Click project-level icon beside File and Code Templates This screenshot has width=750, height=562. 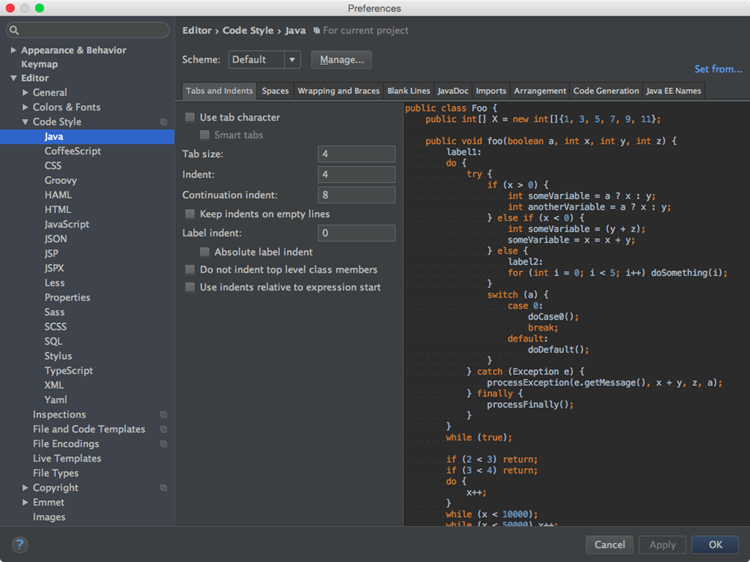coord(164,429)
